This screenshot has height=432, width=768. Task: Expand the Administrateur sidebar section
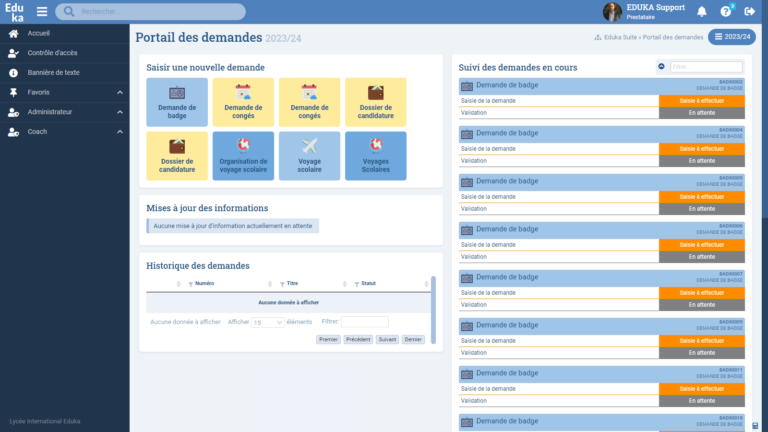(120, 112)
